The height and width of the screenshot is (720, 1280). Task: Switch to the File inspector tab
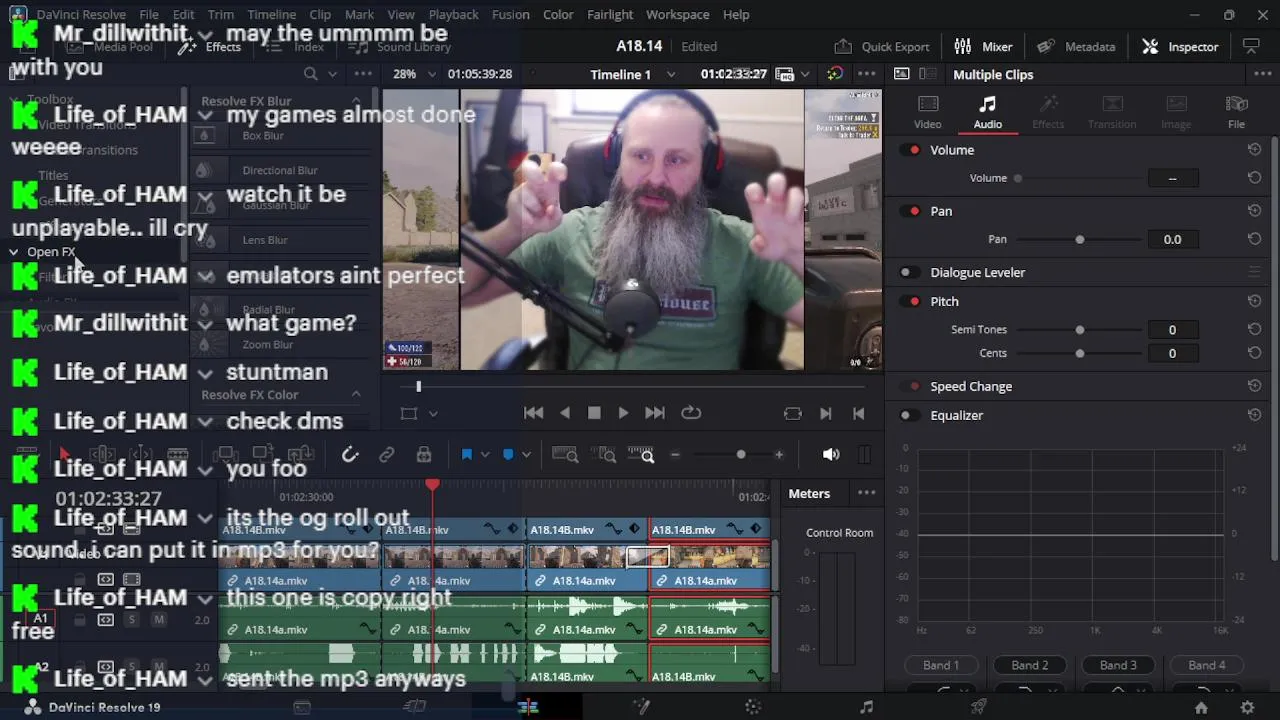tap(1236, 112)
